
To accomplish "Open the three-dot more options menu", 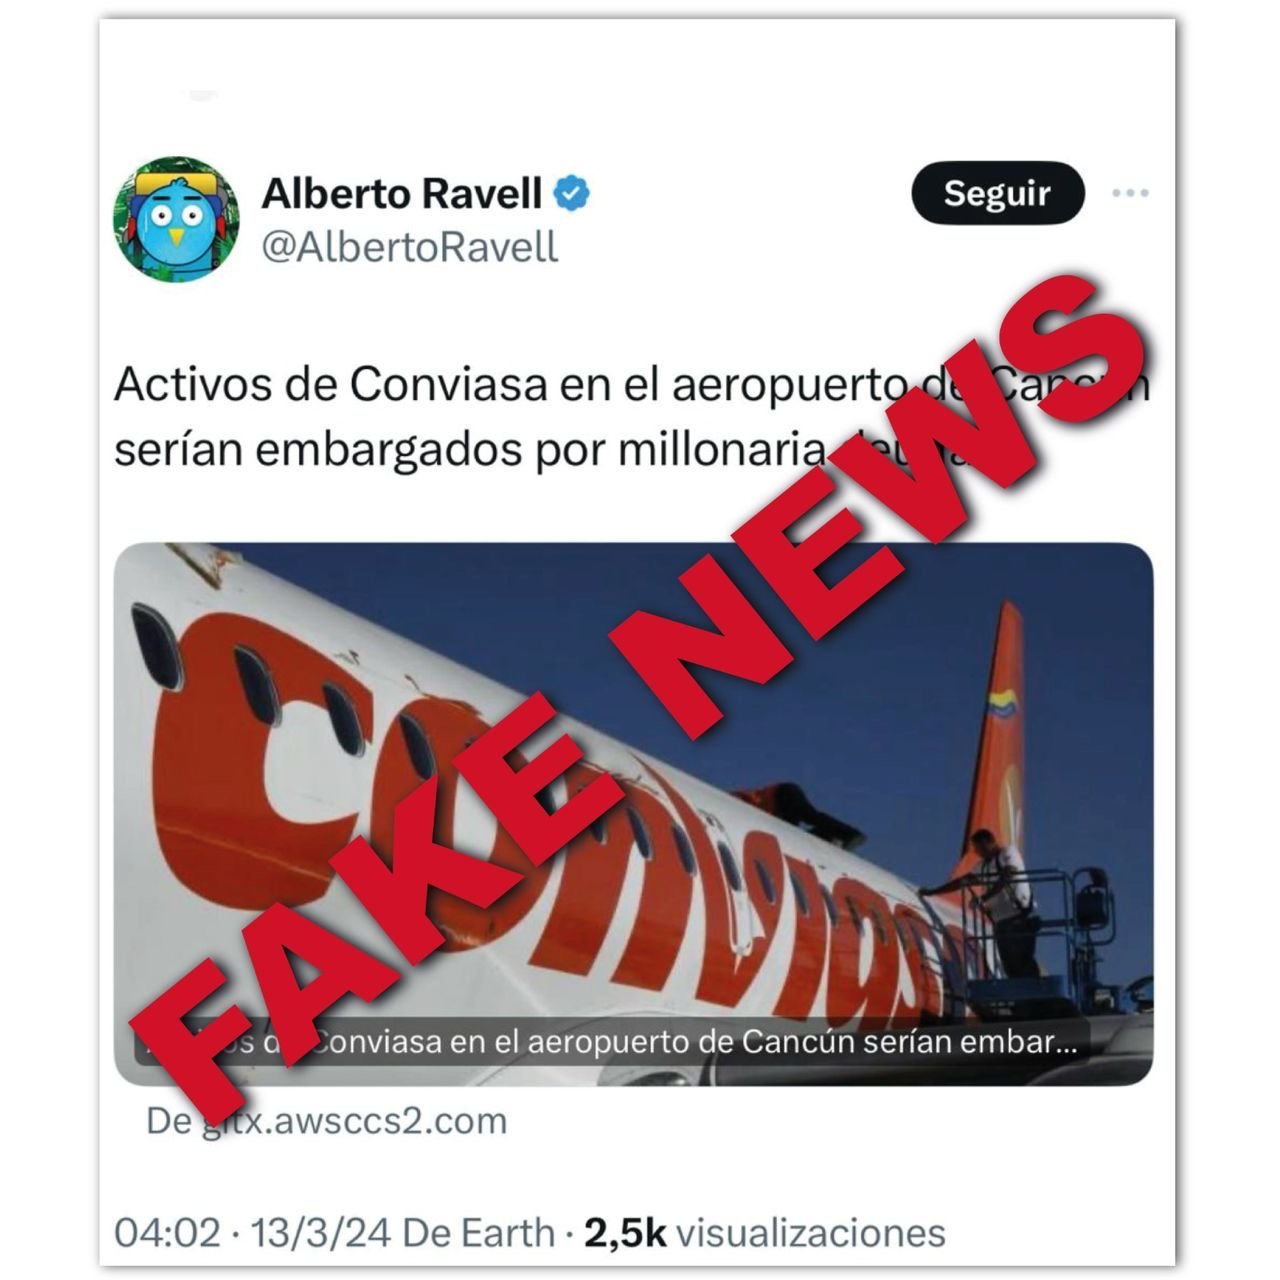I will click(x=1130, y=193).
